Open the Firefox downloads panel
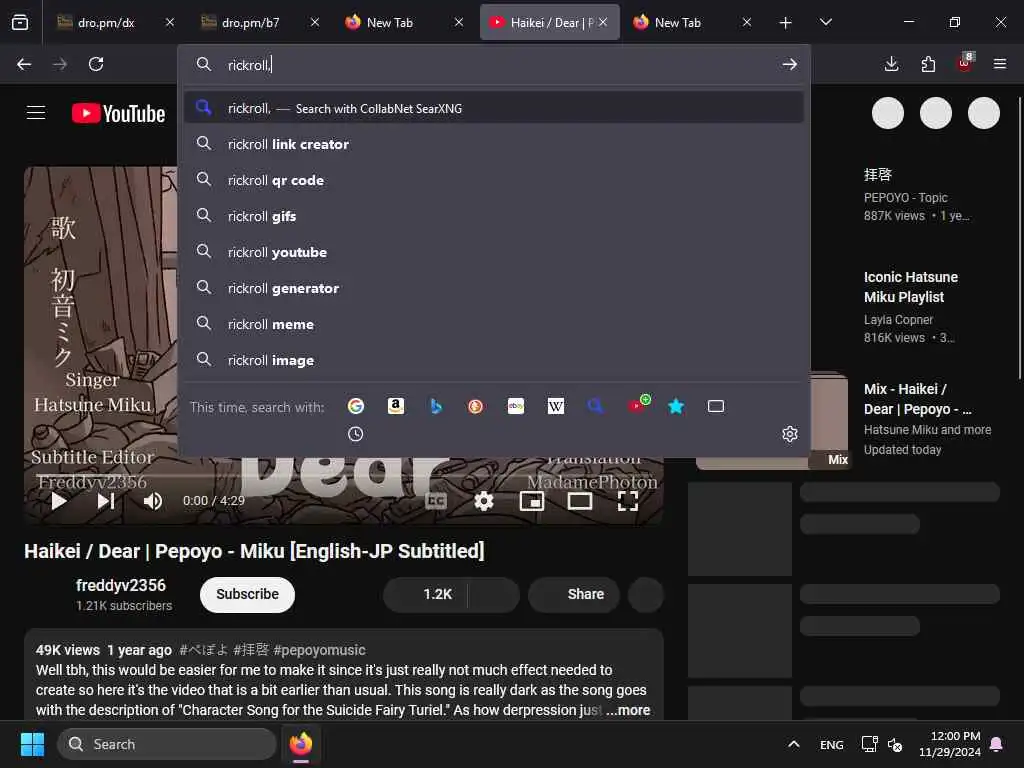The height and width of the screenshot is (768, 1024). 891,64
